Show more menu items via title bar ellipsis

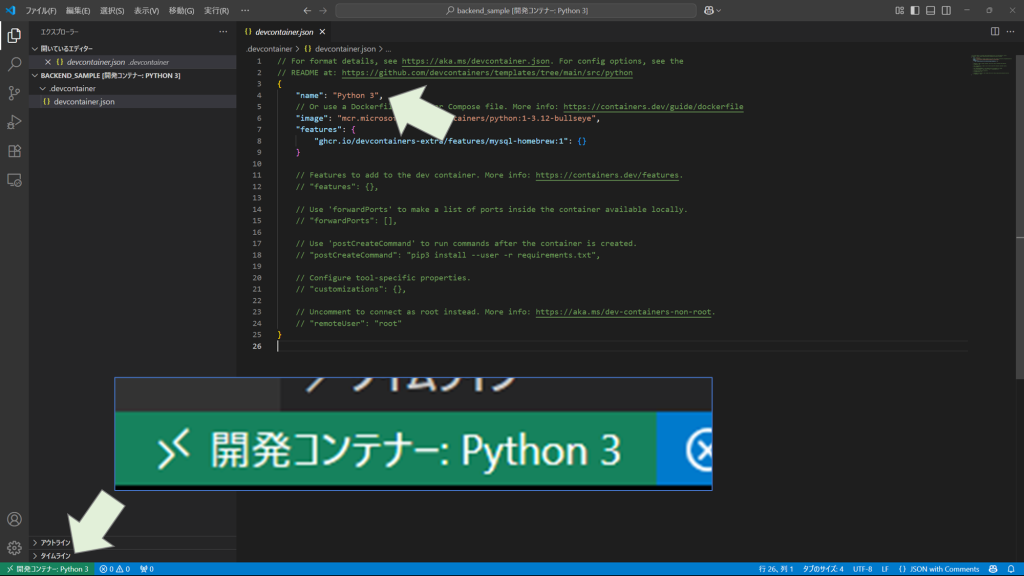[245, 10]
